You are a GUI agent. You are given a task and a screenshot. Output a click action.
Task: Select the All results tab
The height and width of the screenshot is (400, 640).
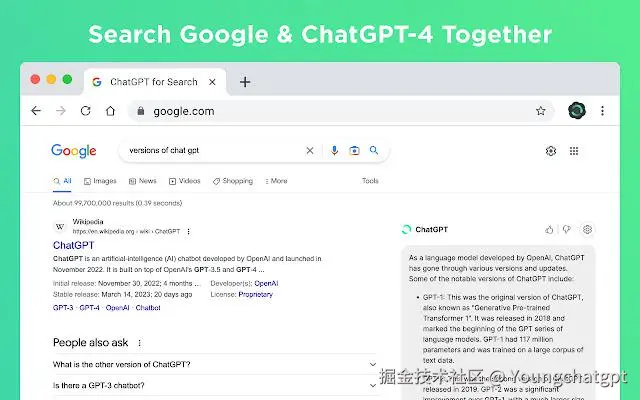point(62,181)
